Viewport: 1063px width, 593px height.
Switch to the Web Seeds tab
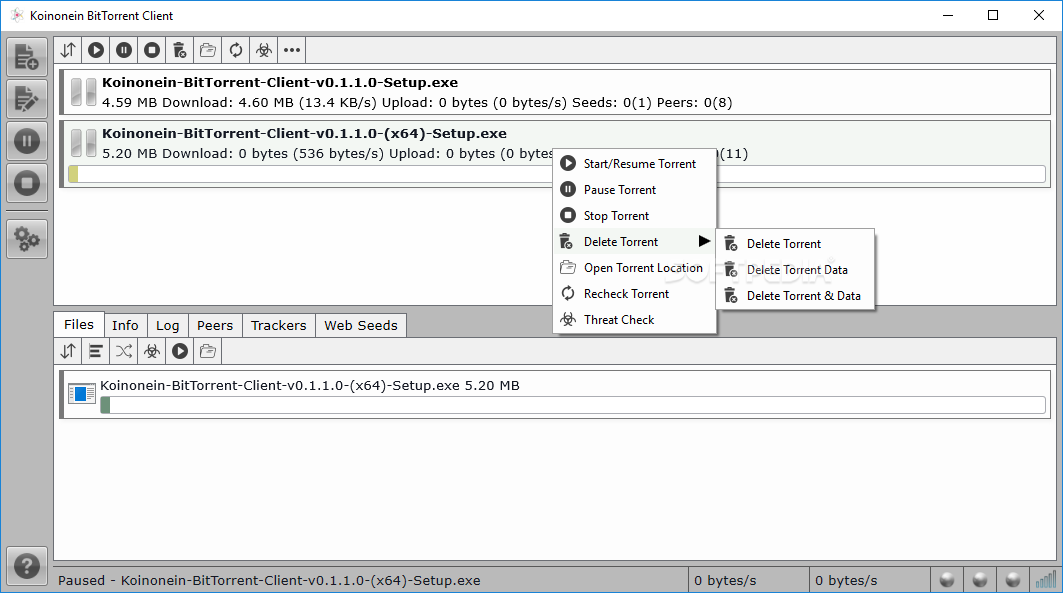(x=361, y=325)
